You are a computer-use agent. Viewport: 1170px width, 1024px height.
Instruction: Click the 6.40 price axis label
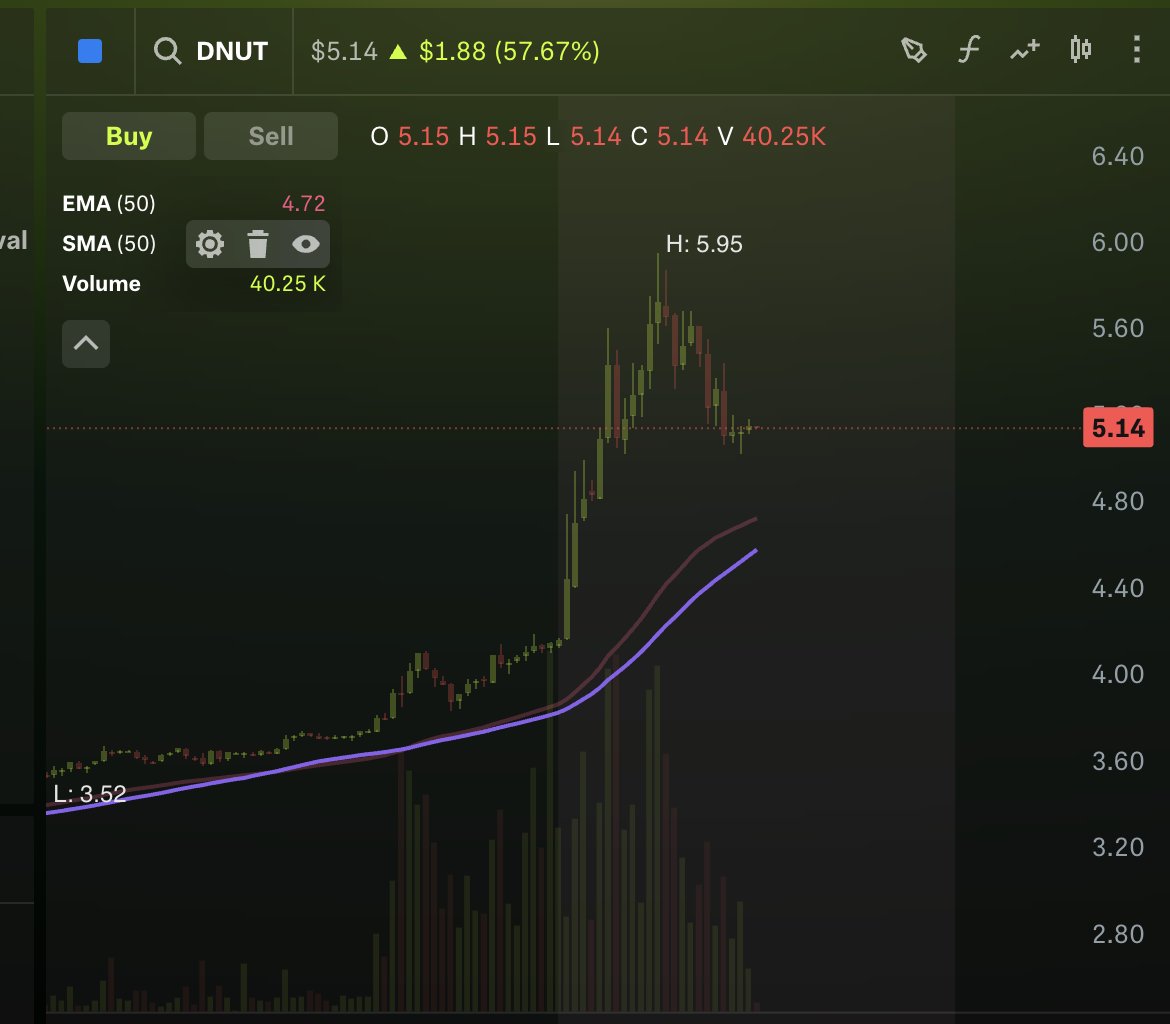pos(1118,156)
